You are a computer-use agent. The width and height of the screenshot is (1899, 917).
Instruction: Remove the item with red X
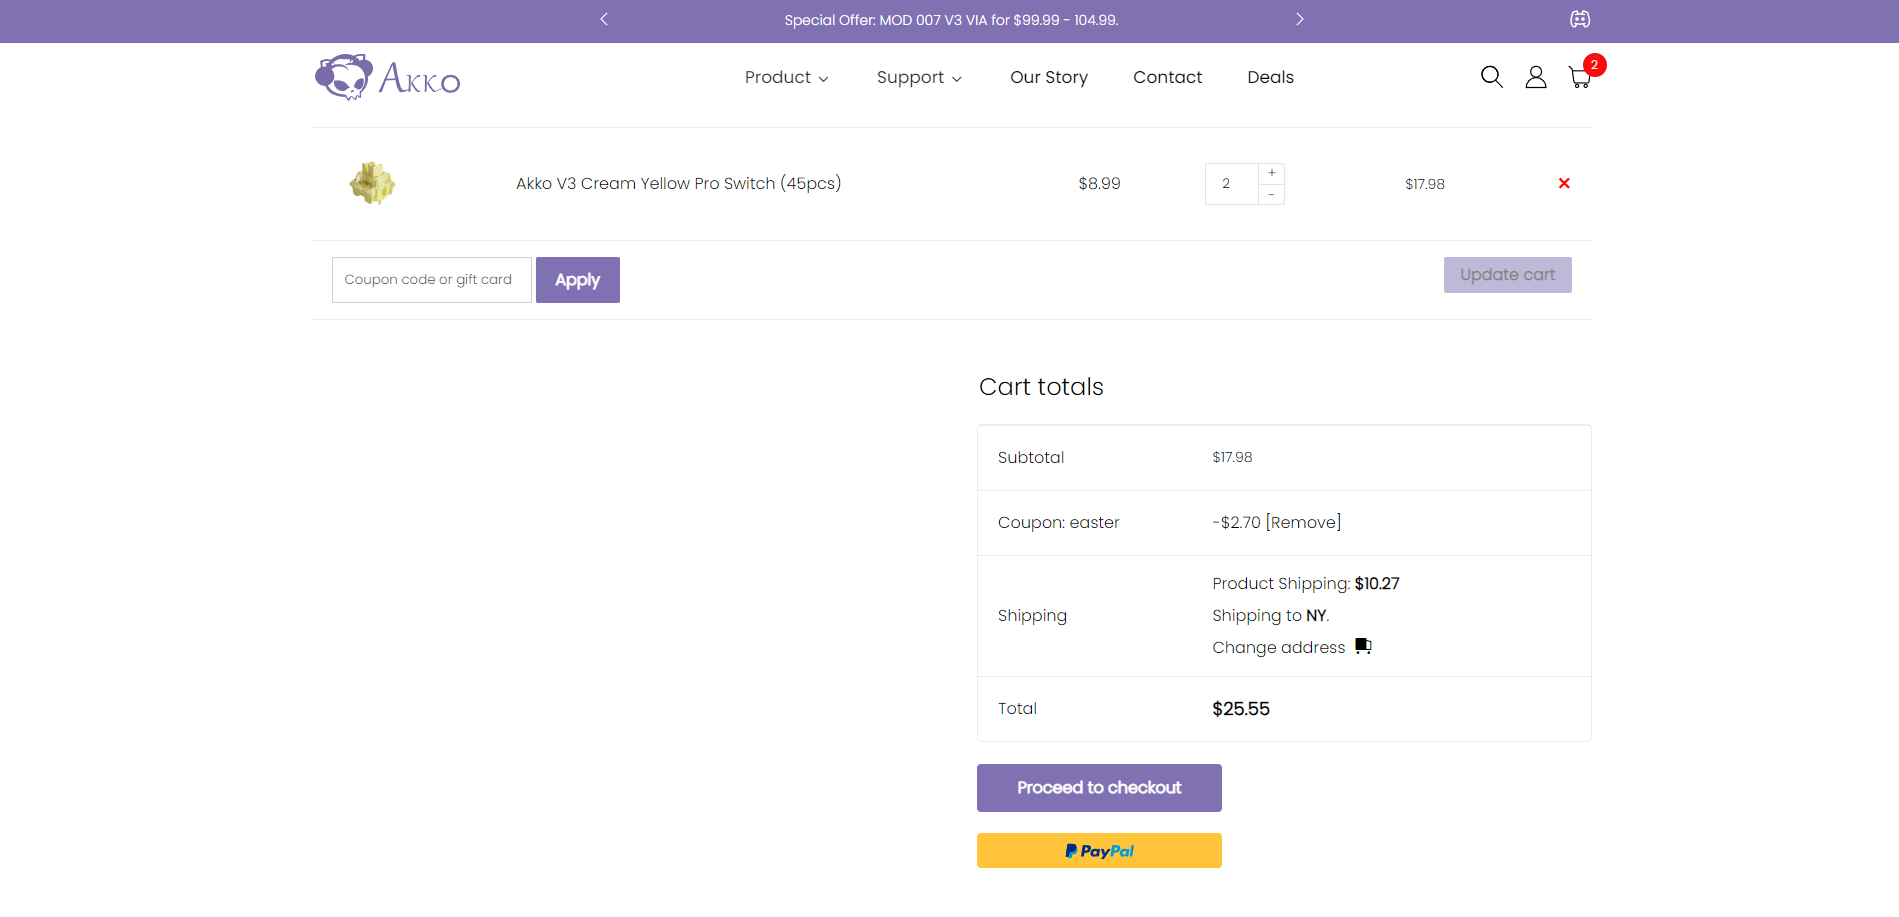click(1564, 183)
